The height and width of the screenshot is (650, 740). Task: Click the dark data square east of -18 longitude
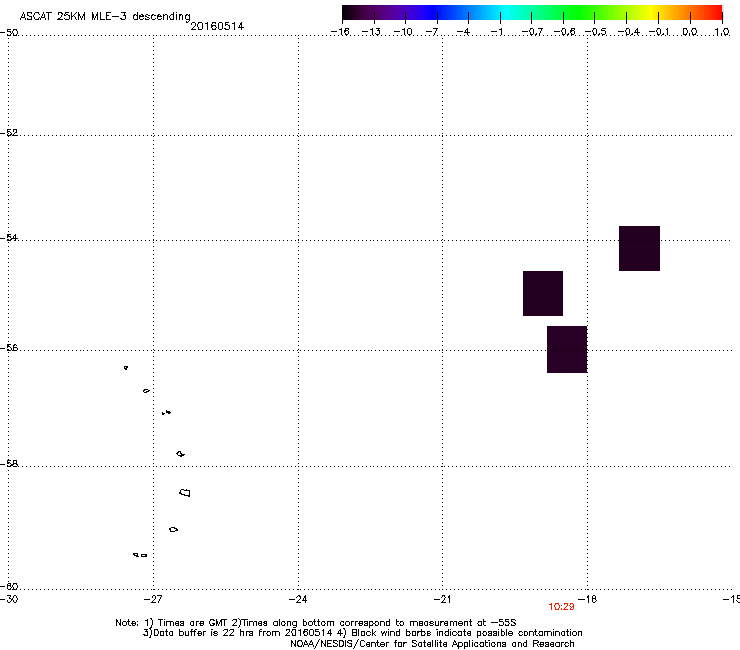(639, 248)
